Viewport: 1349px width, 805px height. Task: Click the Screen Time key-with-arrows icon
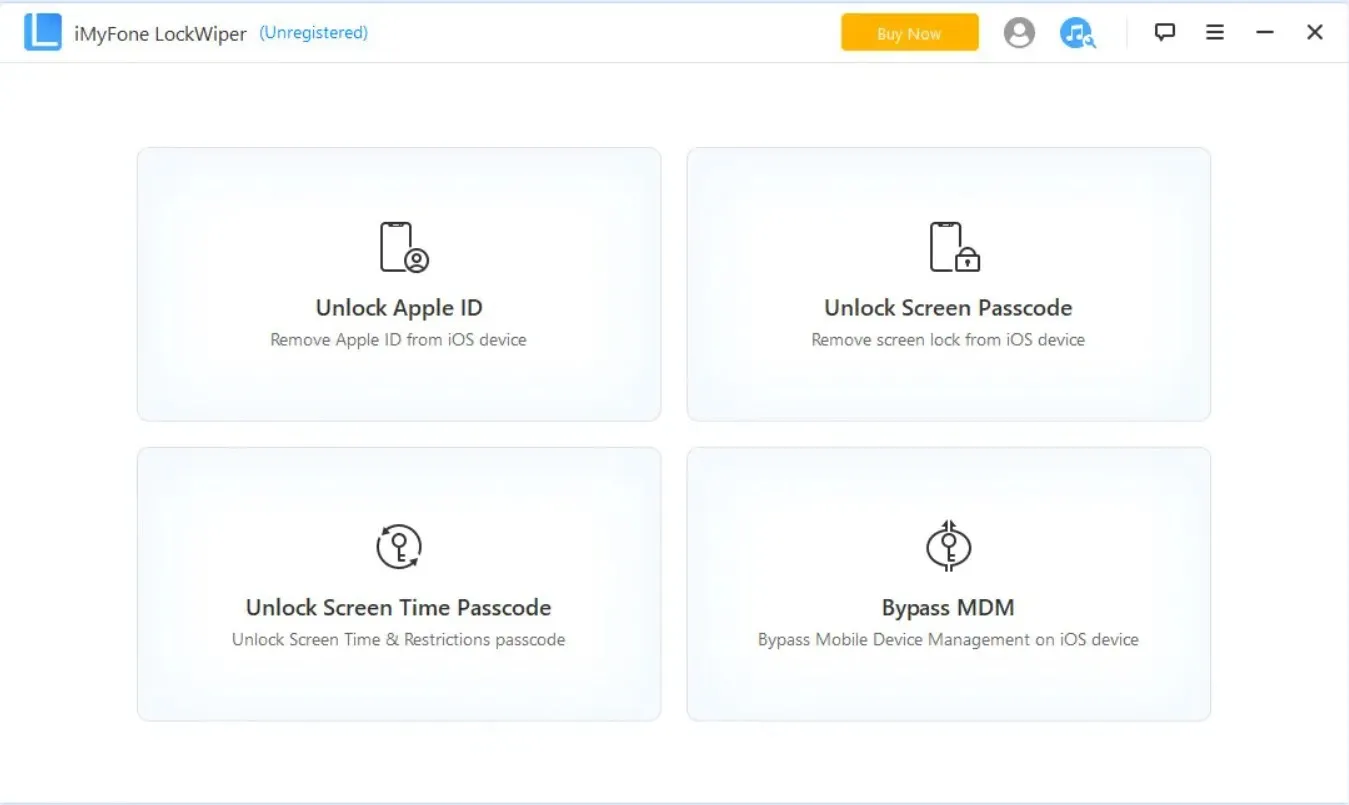tap(399, 547)
